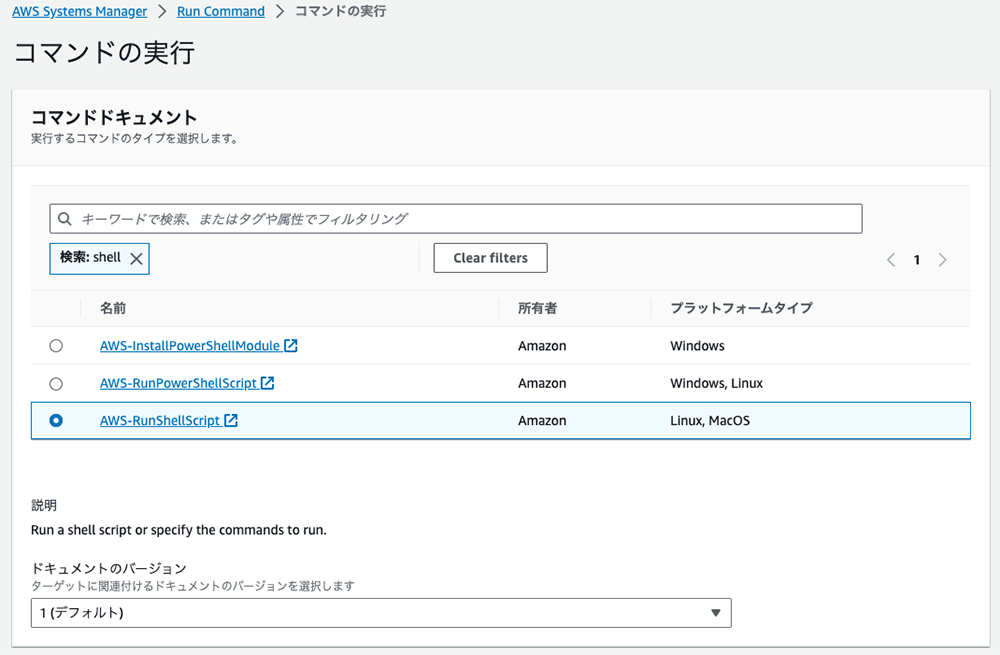The image size is (1000, 655).
Task: Go to previous page using left chevron
Action: pyautogui.click(x=890, y=259)
